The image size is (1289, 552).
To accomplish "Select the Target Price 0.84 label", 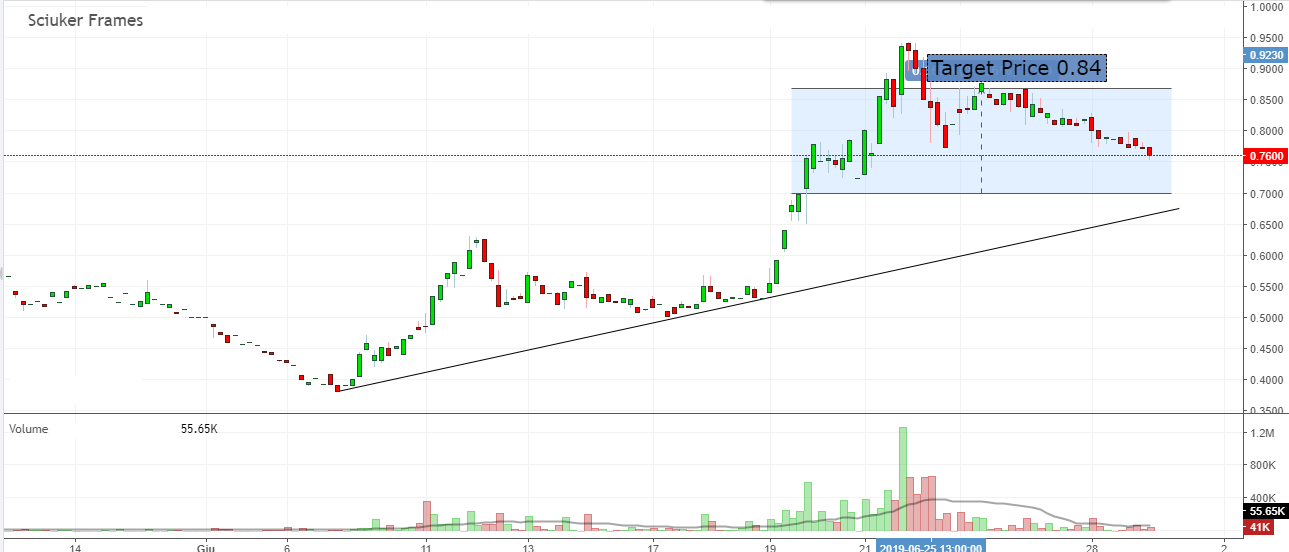I will coord(1017,68).
